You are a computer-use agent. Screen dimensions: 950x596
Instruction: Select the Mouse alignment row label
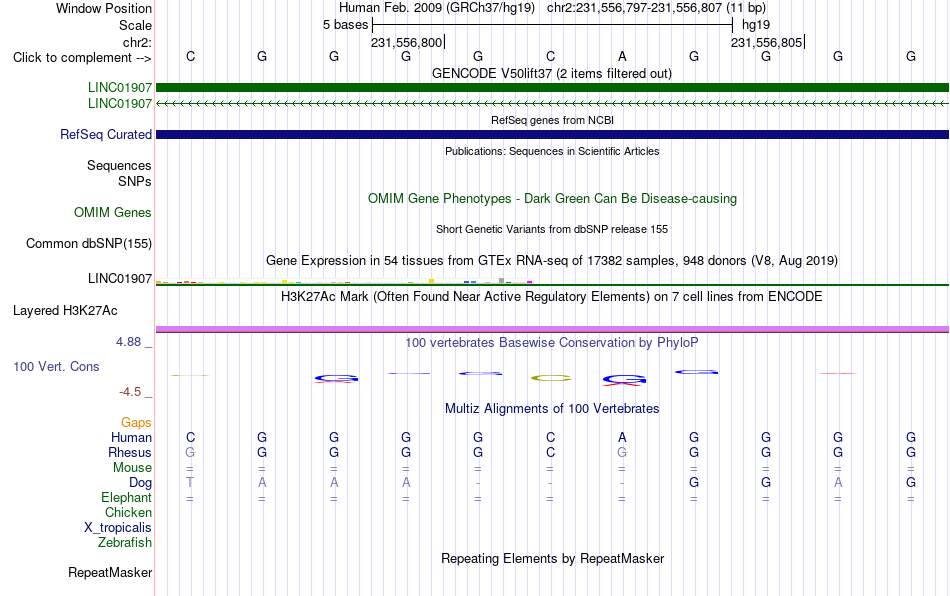[x=132, y=468]
